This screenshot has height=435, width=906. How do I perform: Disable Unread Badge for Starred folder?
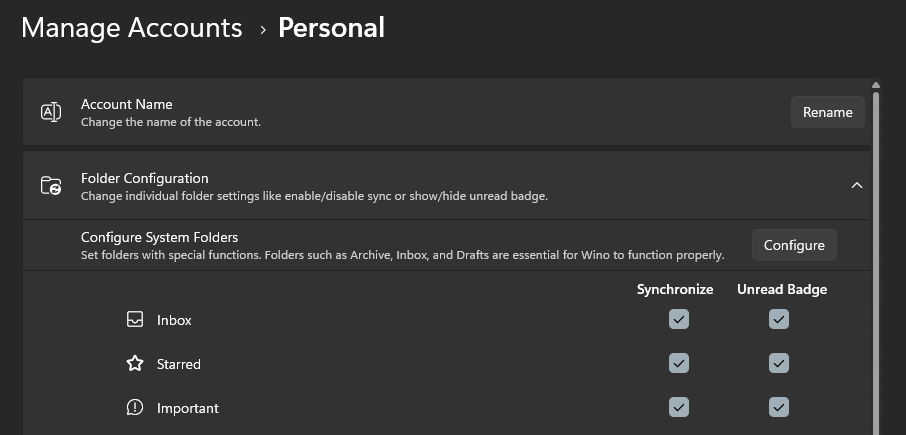[x=778, y=363]
